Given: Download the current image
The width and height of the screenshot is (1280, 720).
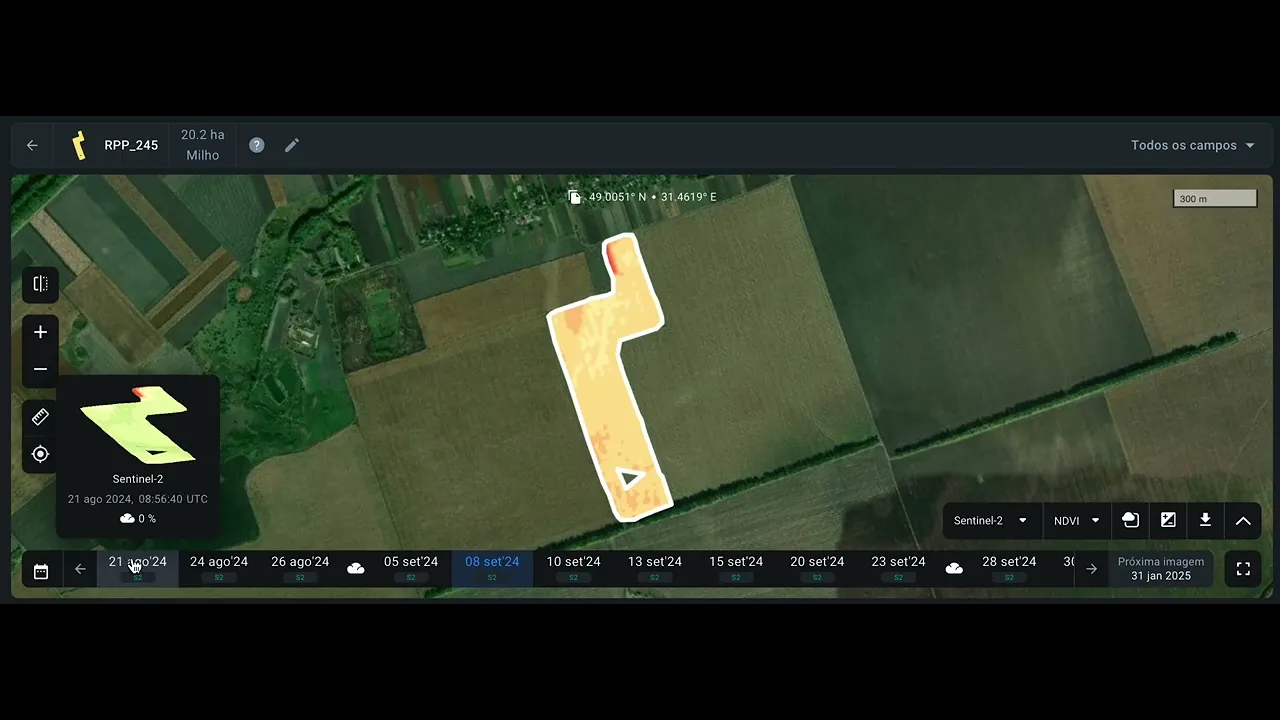Looking at the screenshot, I should click(x=1205, y=520).
